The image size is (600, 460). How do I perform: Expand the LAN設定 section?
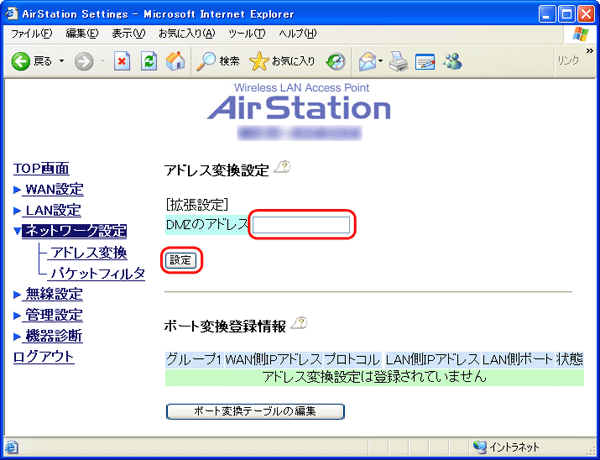point(52,210)
